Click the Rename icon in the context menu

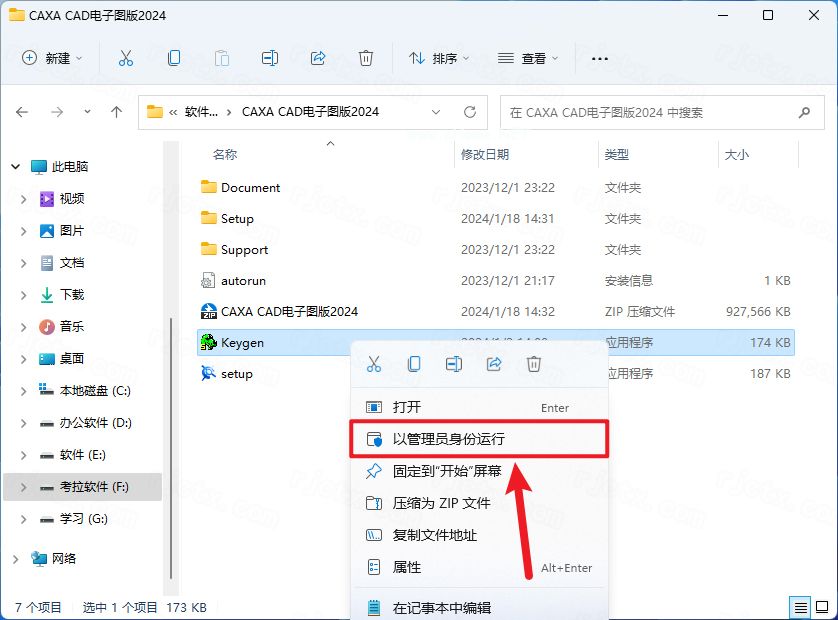454,364
